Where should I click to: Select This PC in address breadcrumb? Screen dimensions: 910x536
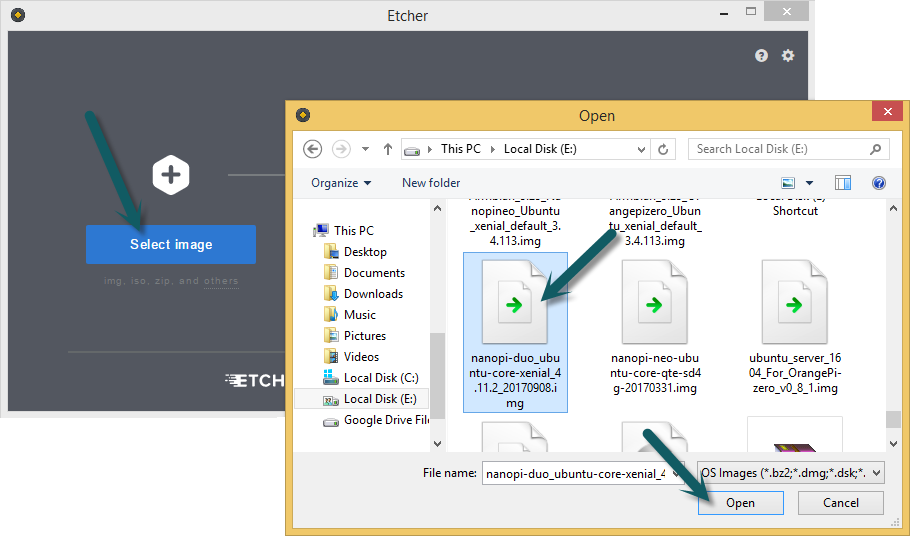(461, 149)
